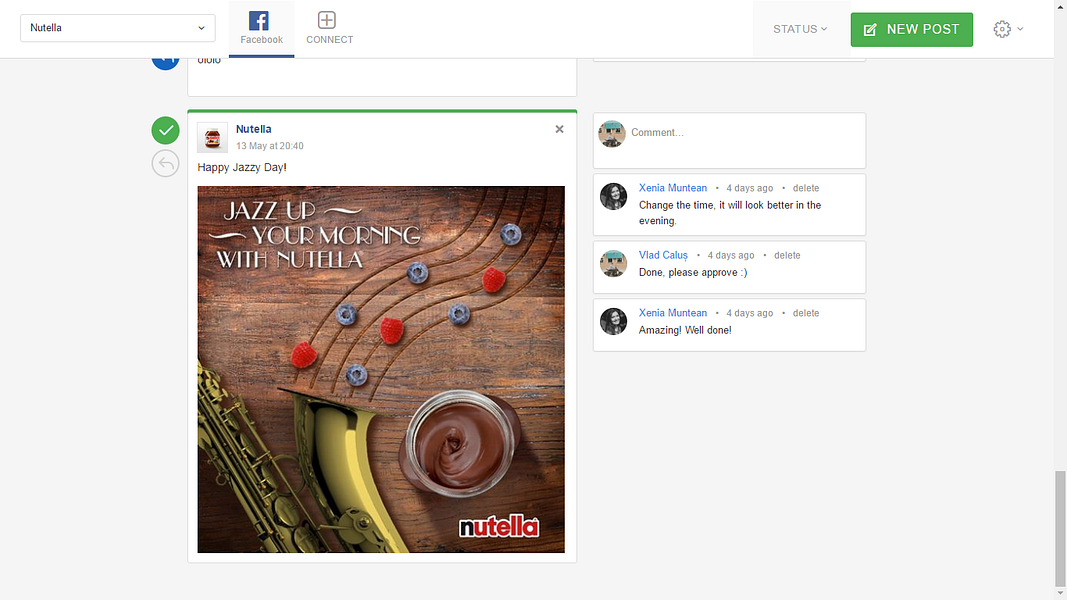
Task: Toggle the green approved checkmark
Action: [x=165, y=130]
